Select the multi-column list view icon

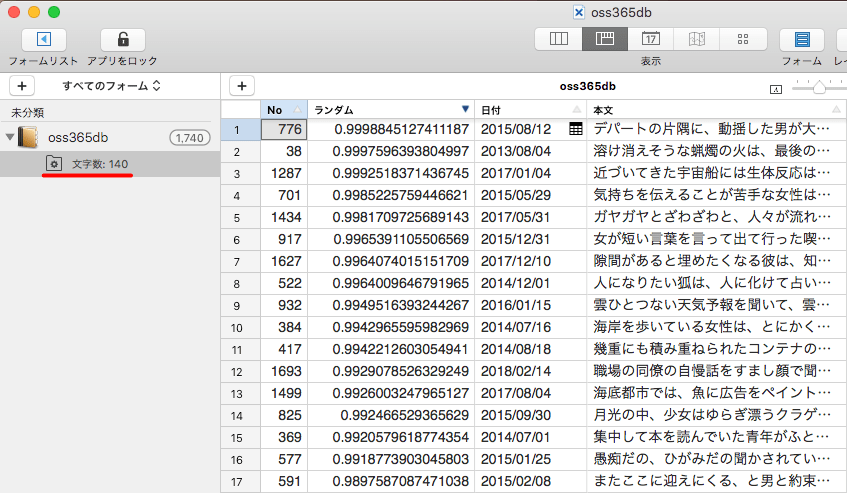[604, 39]
